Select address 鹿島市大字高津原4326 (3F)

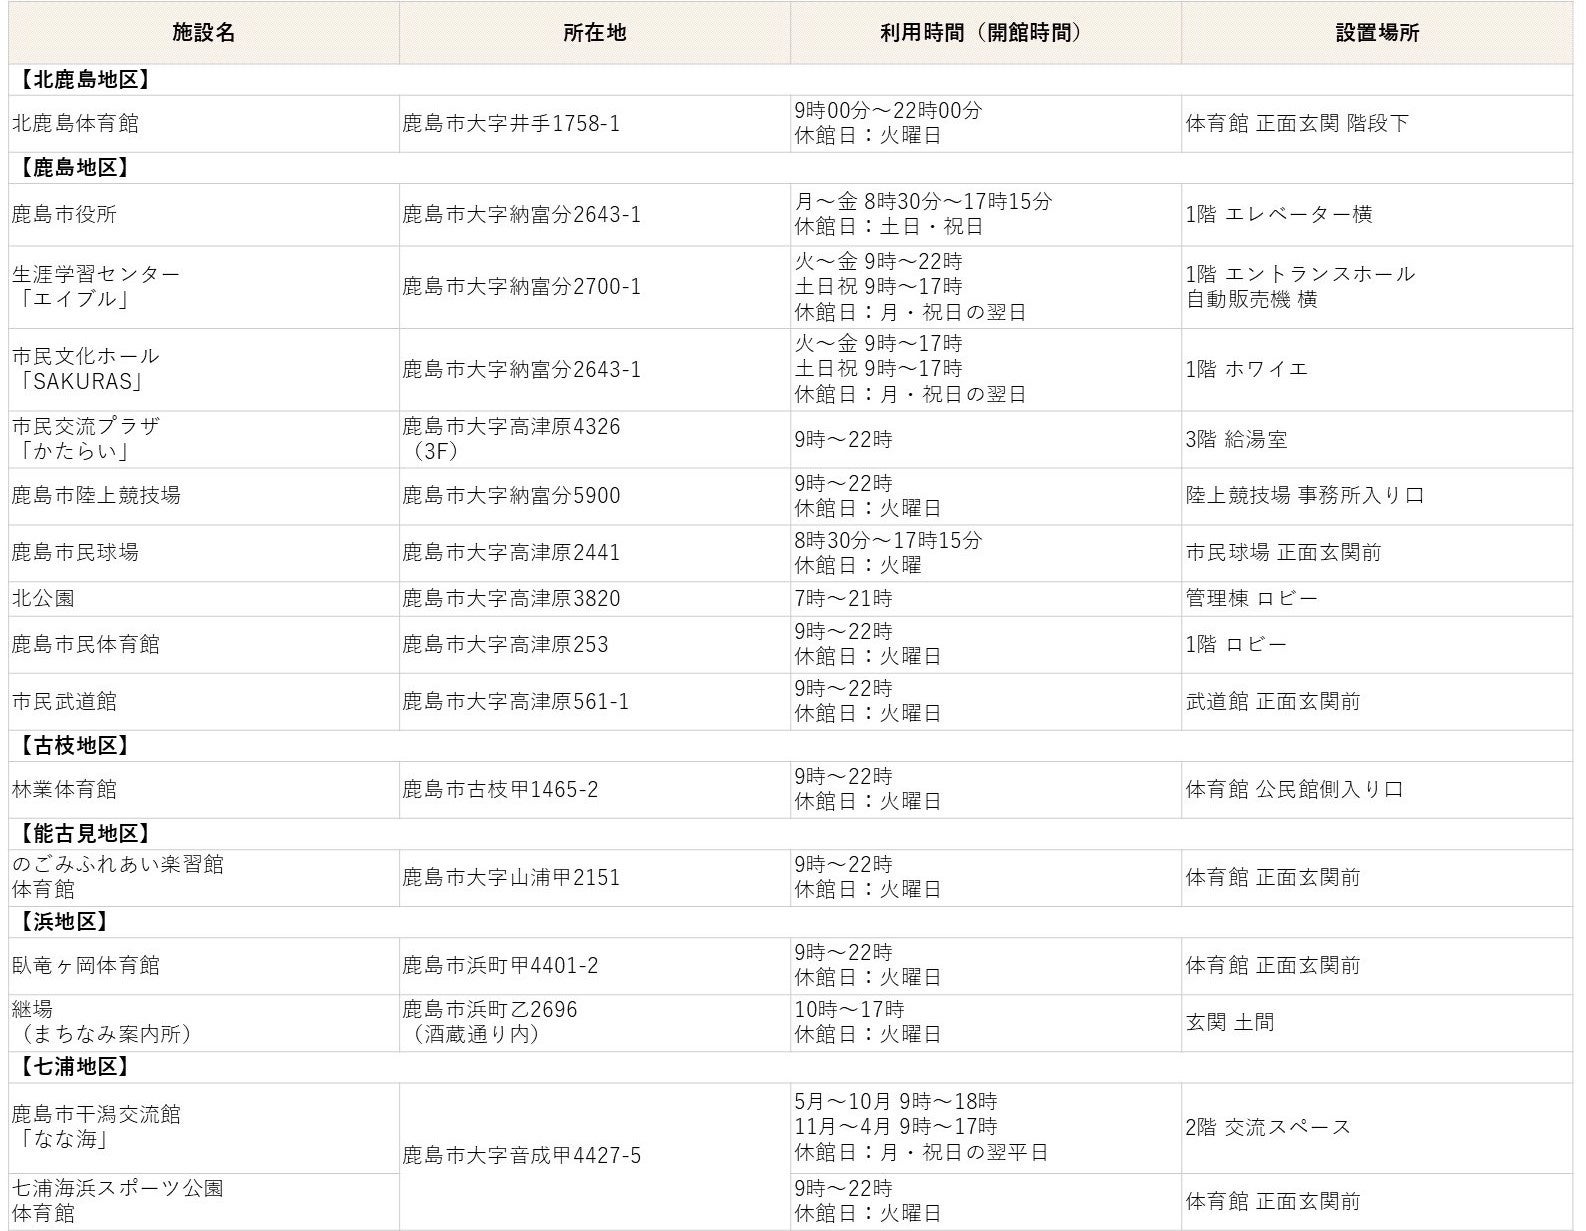[511, 439]
